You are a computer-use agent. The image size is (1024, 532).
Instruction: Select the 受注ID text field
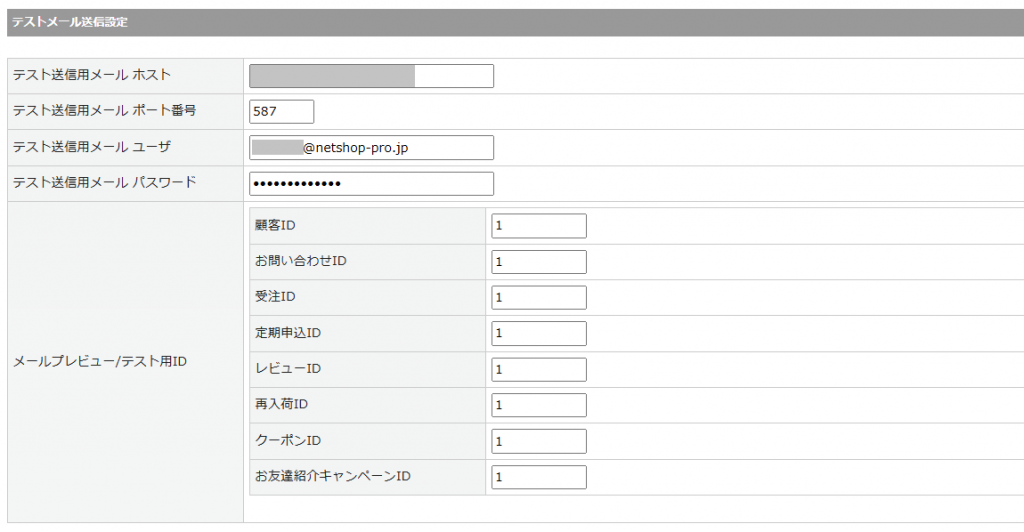[x=538, y=298]
